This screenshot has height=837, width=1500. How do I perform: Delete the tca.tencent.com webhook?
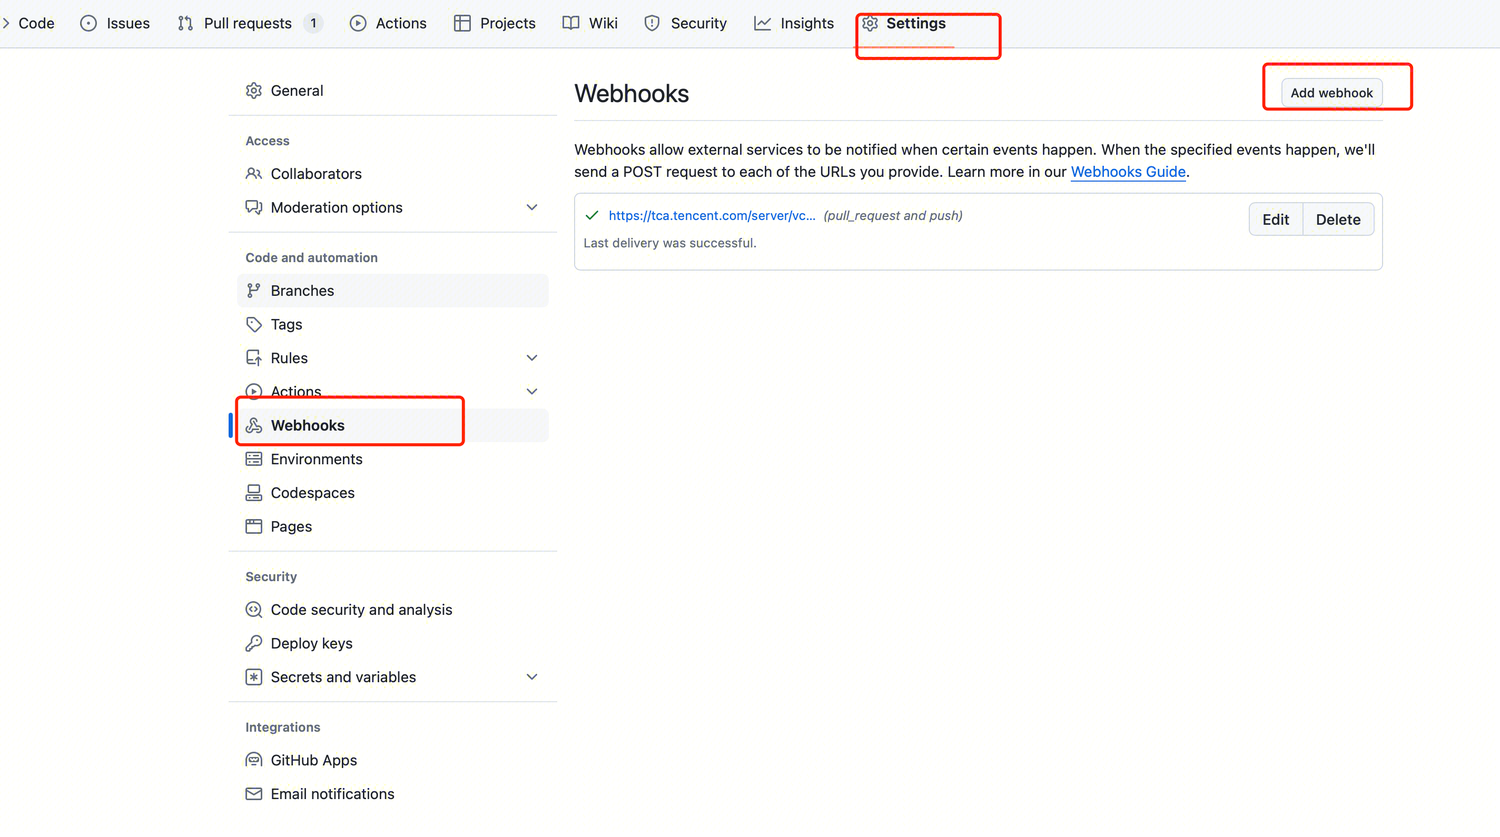(x=1338, y=219)
